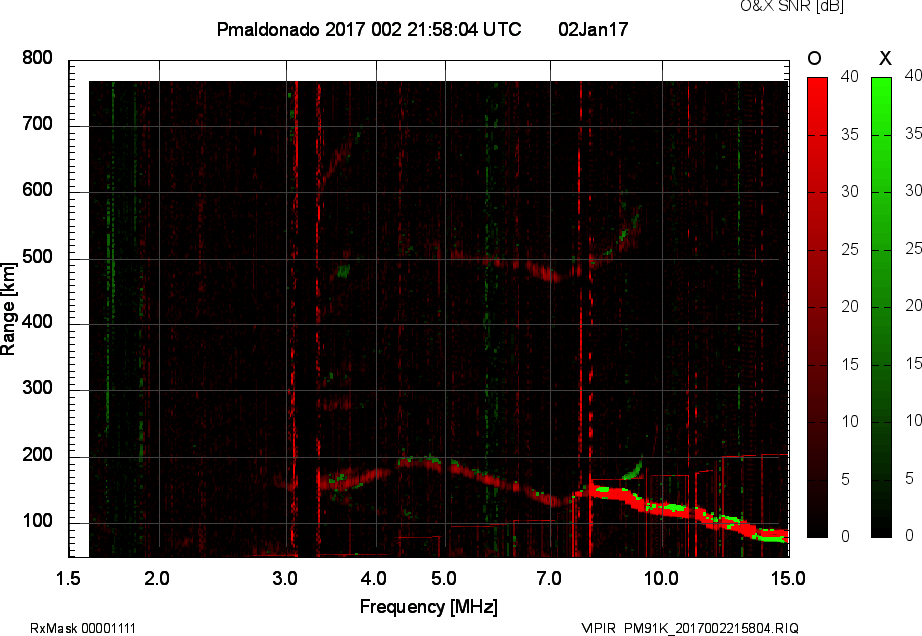Click the 5.0 frequency axis label
The height and width of the screenshot is (636, 922).
pyautogui.click(x=444, y=578)
